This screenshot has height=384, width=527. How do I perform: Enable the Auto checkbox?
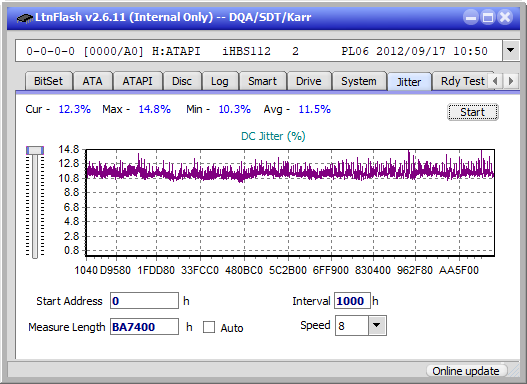209,327
